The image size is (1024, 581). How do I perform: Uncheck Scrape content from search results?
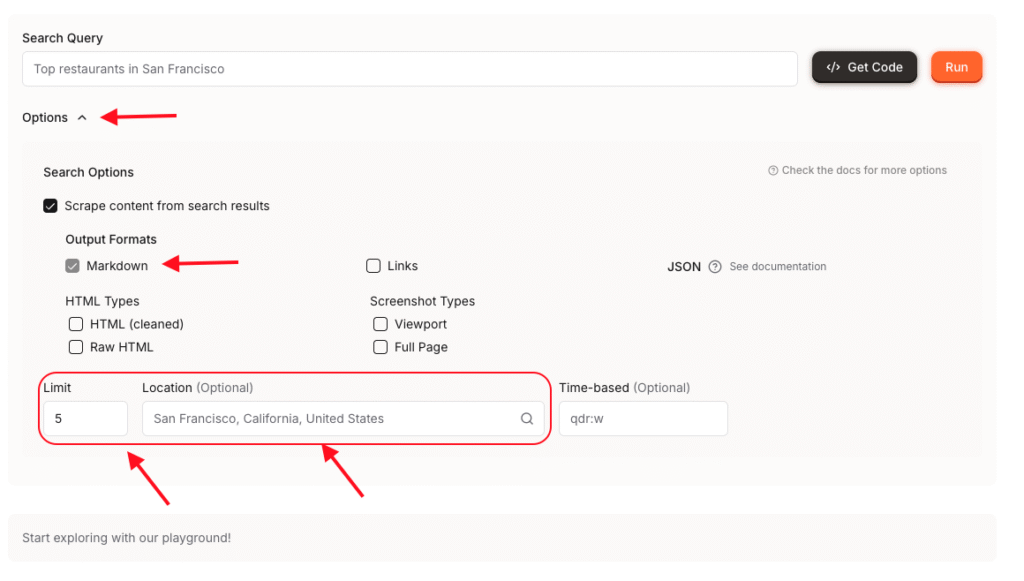click(50, 206)
